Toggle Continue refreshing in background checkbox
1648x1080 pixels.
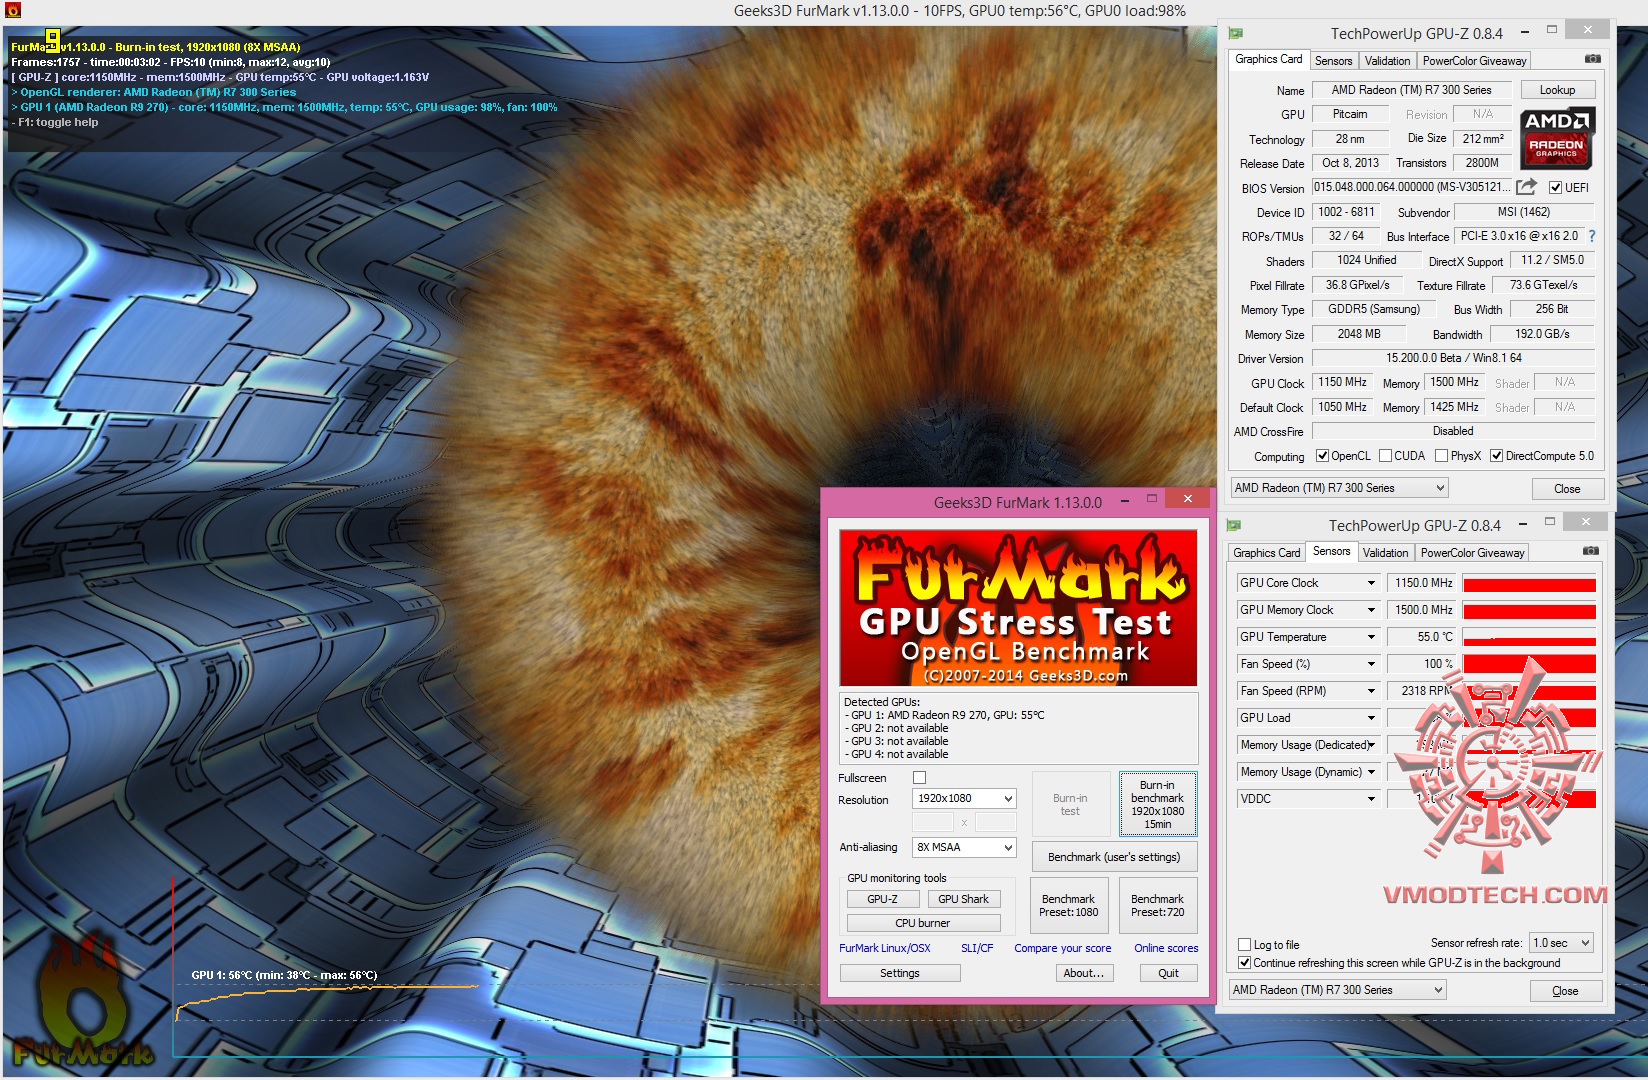[x=1244, y=963]
